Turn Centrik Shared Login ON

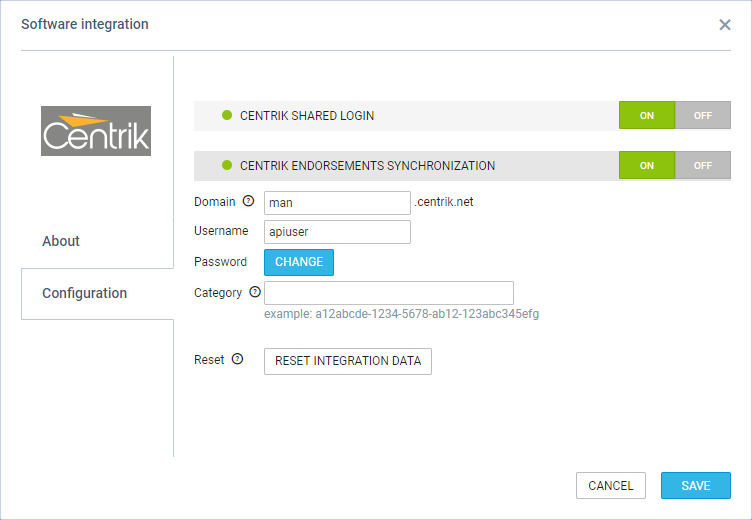tap(646, 115)
